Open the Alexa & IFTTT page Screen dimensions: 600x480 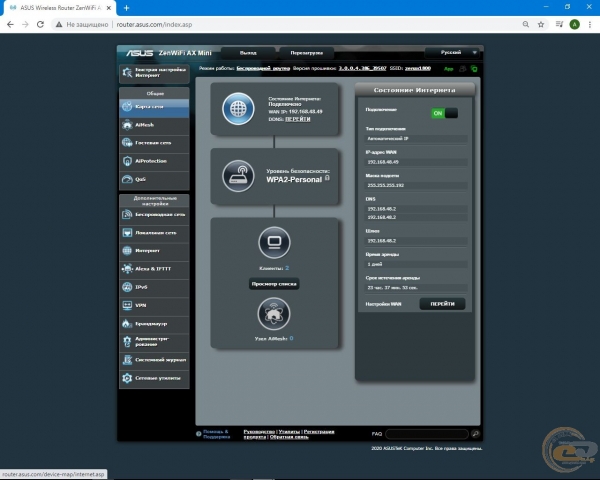(154, 269)
